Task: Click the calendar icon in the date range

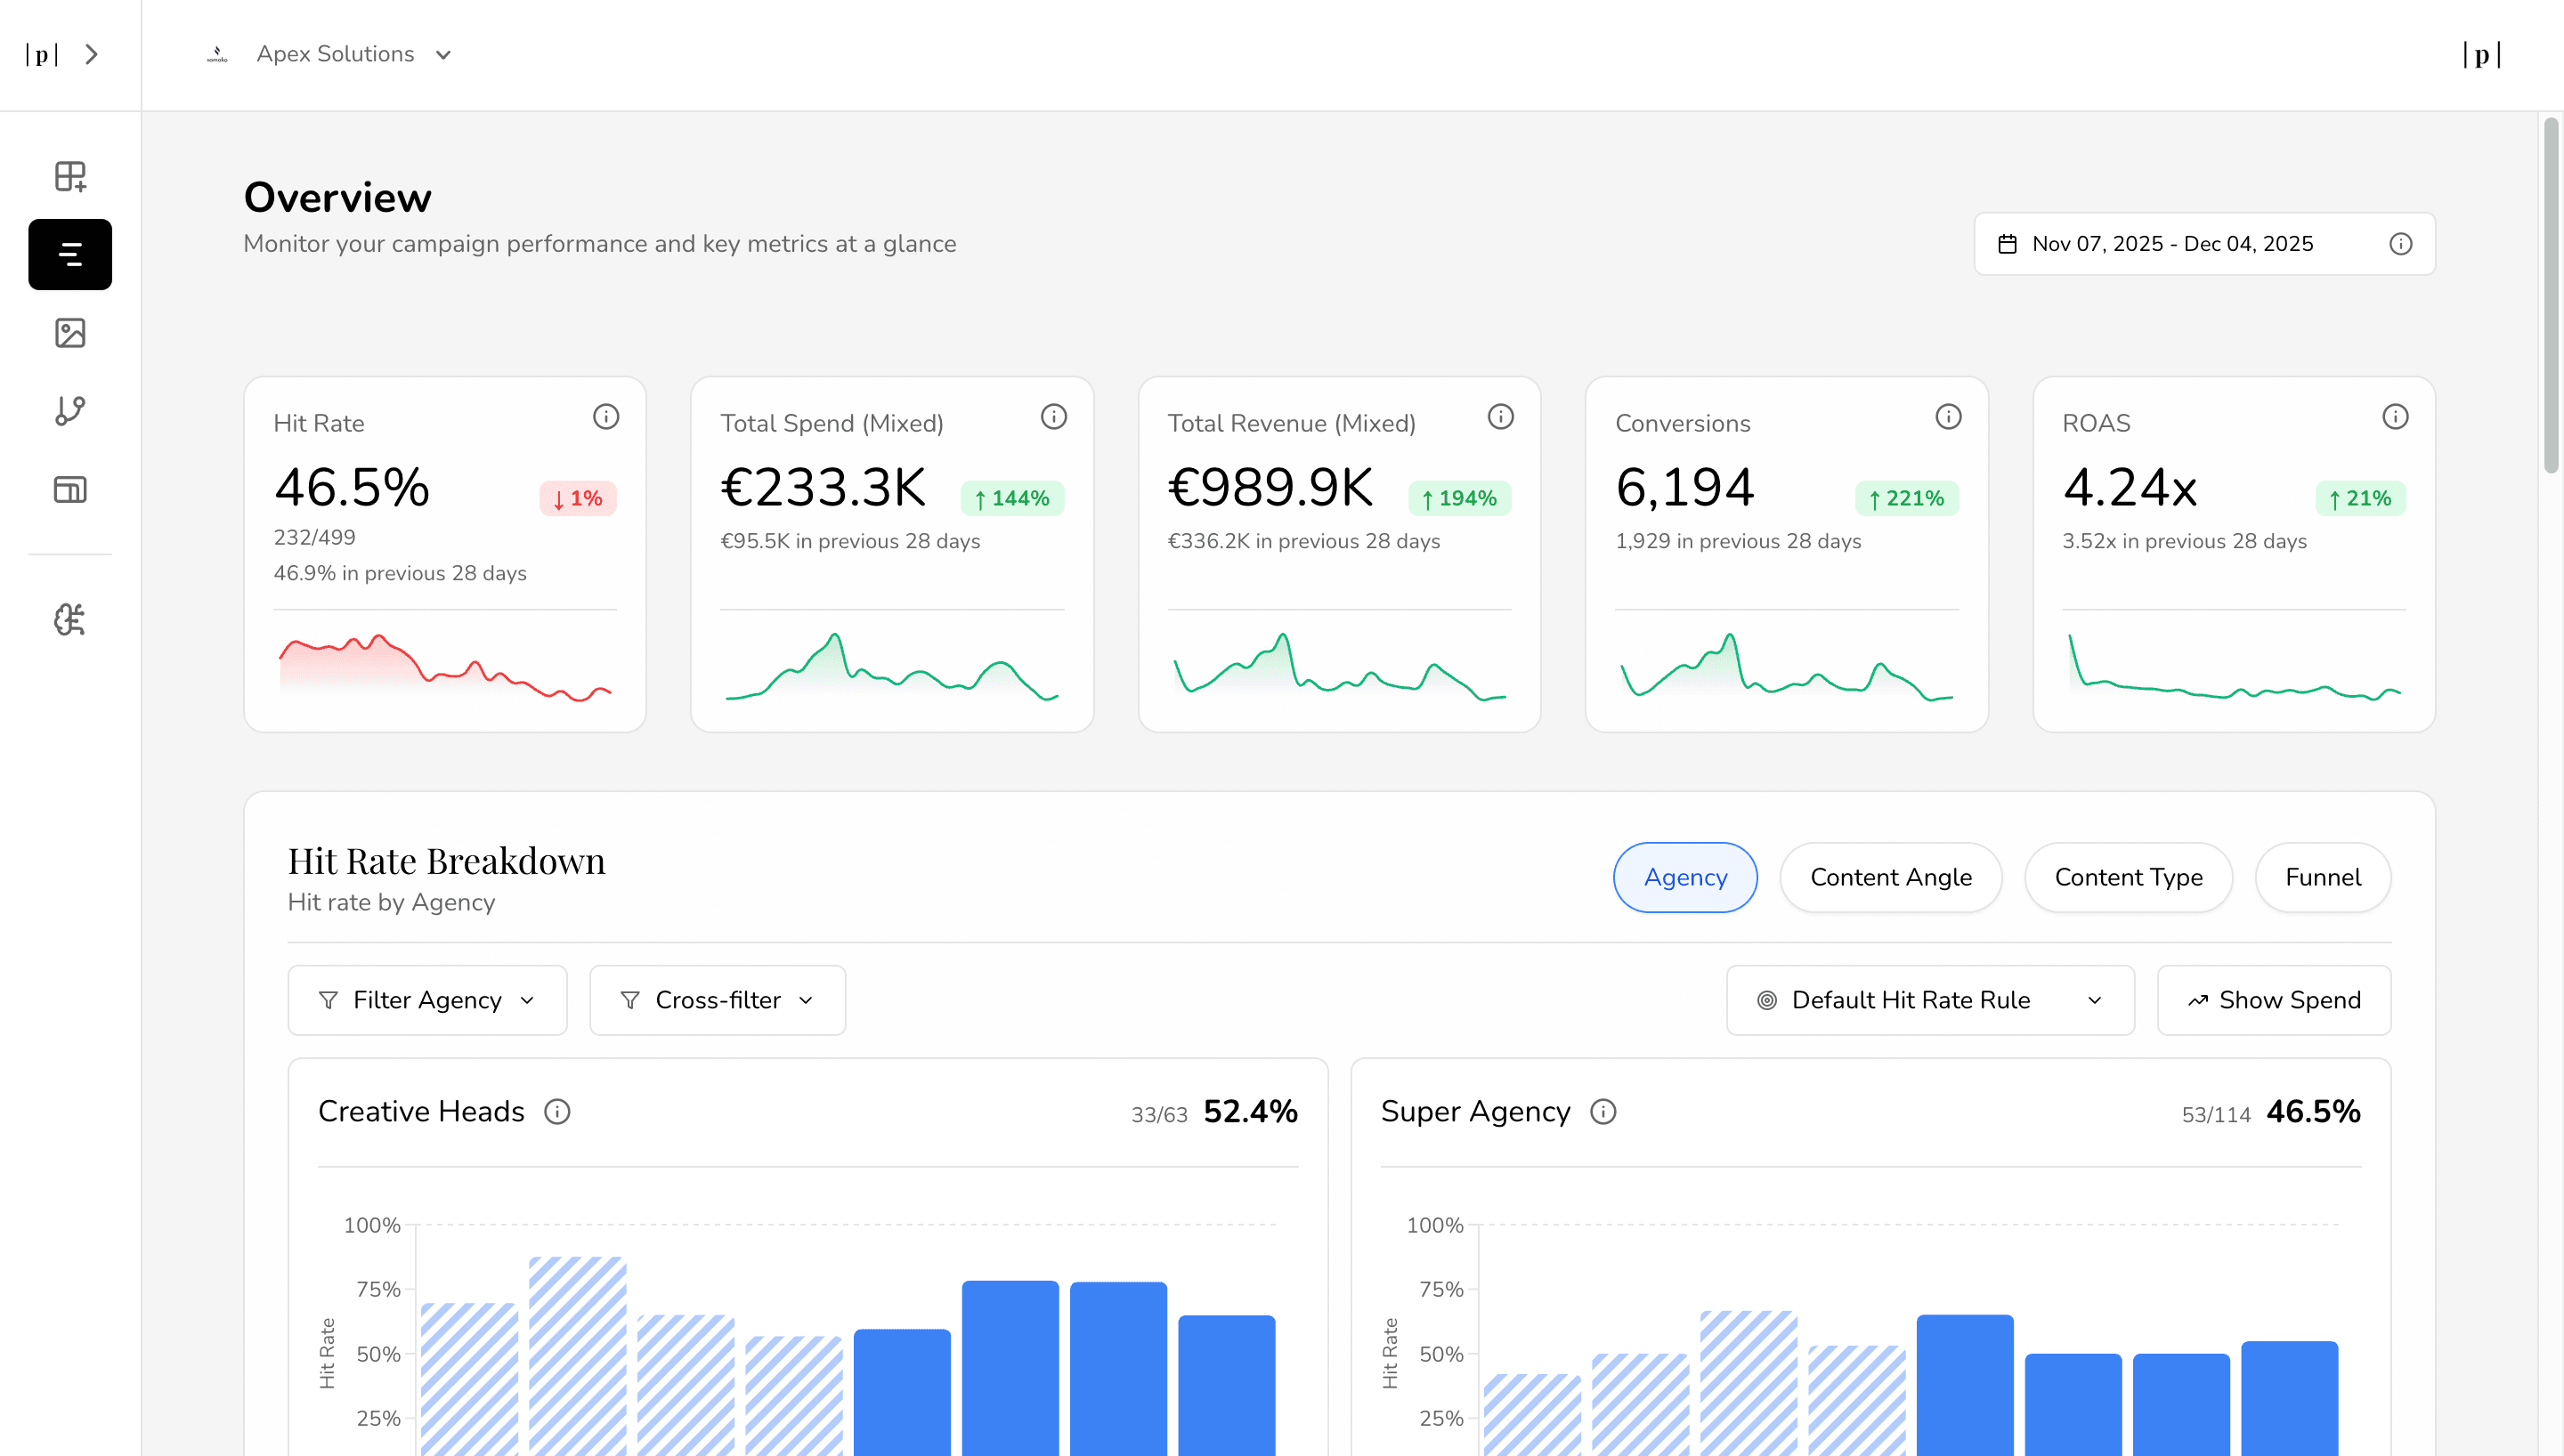Action: click(x=2007, y=243)
